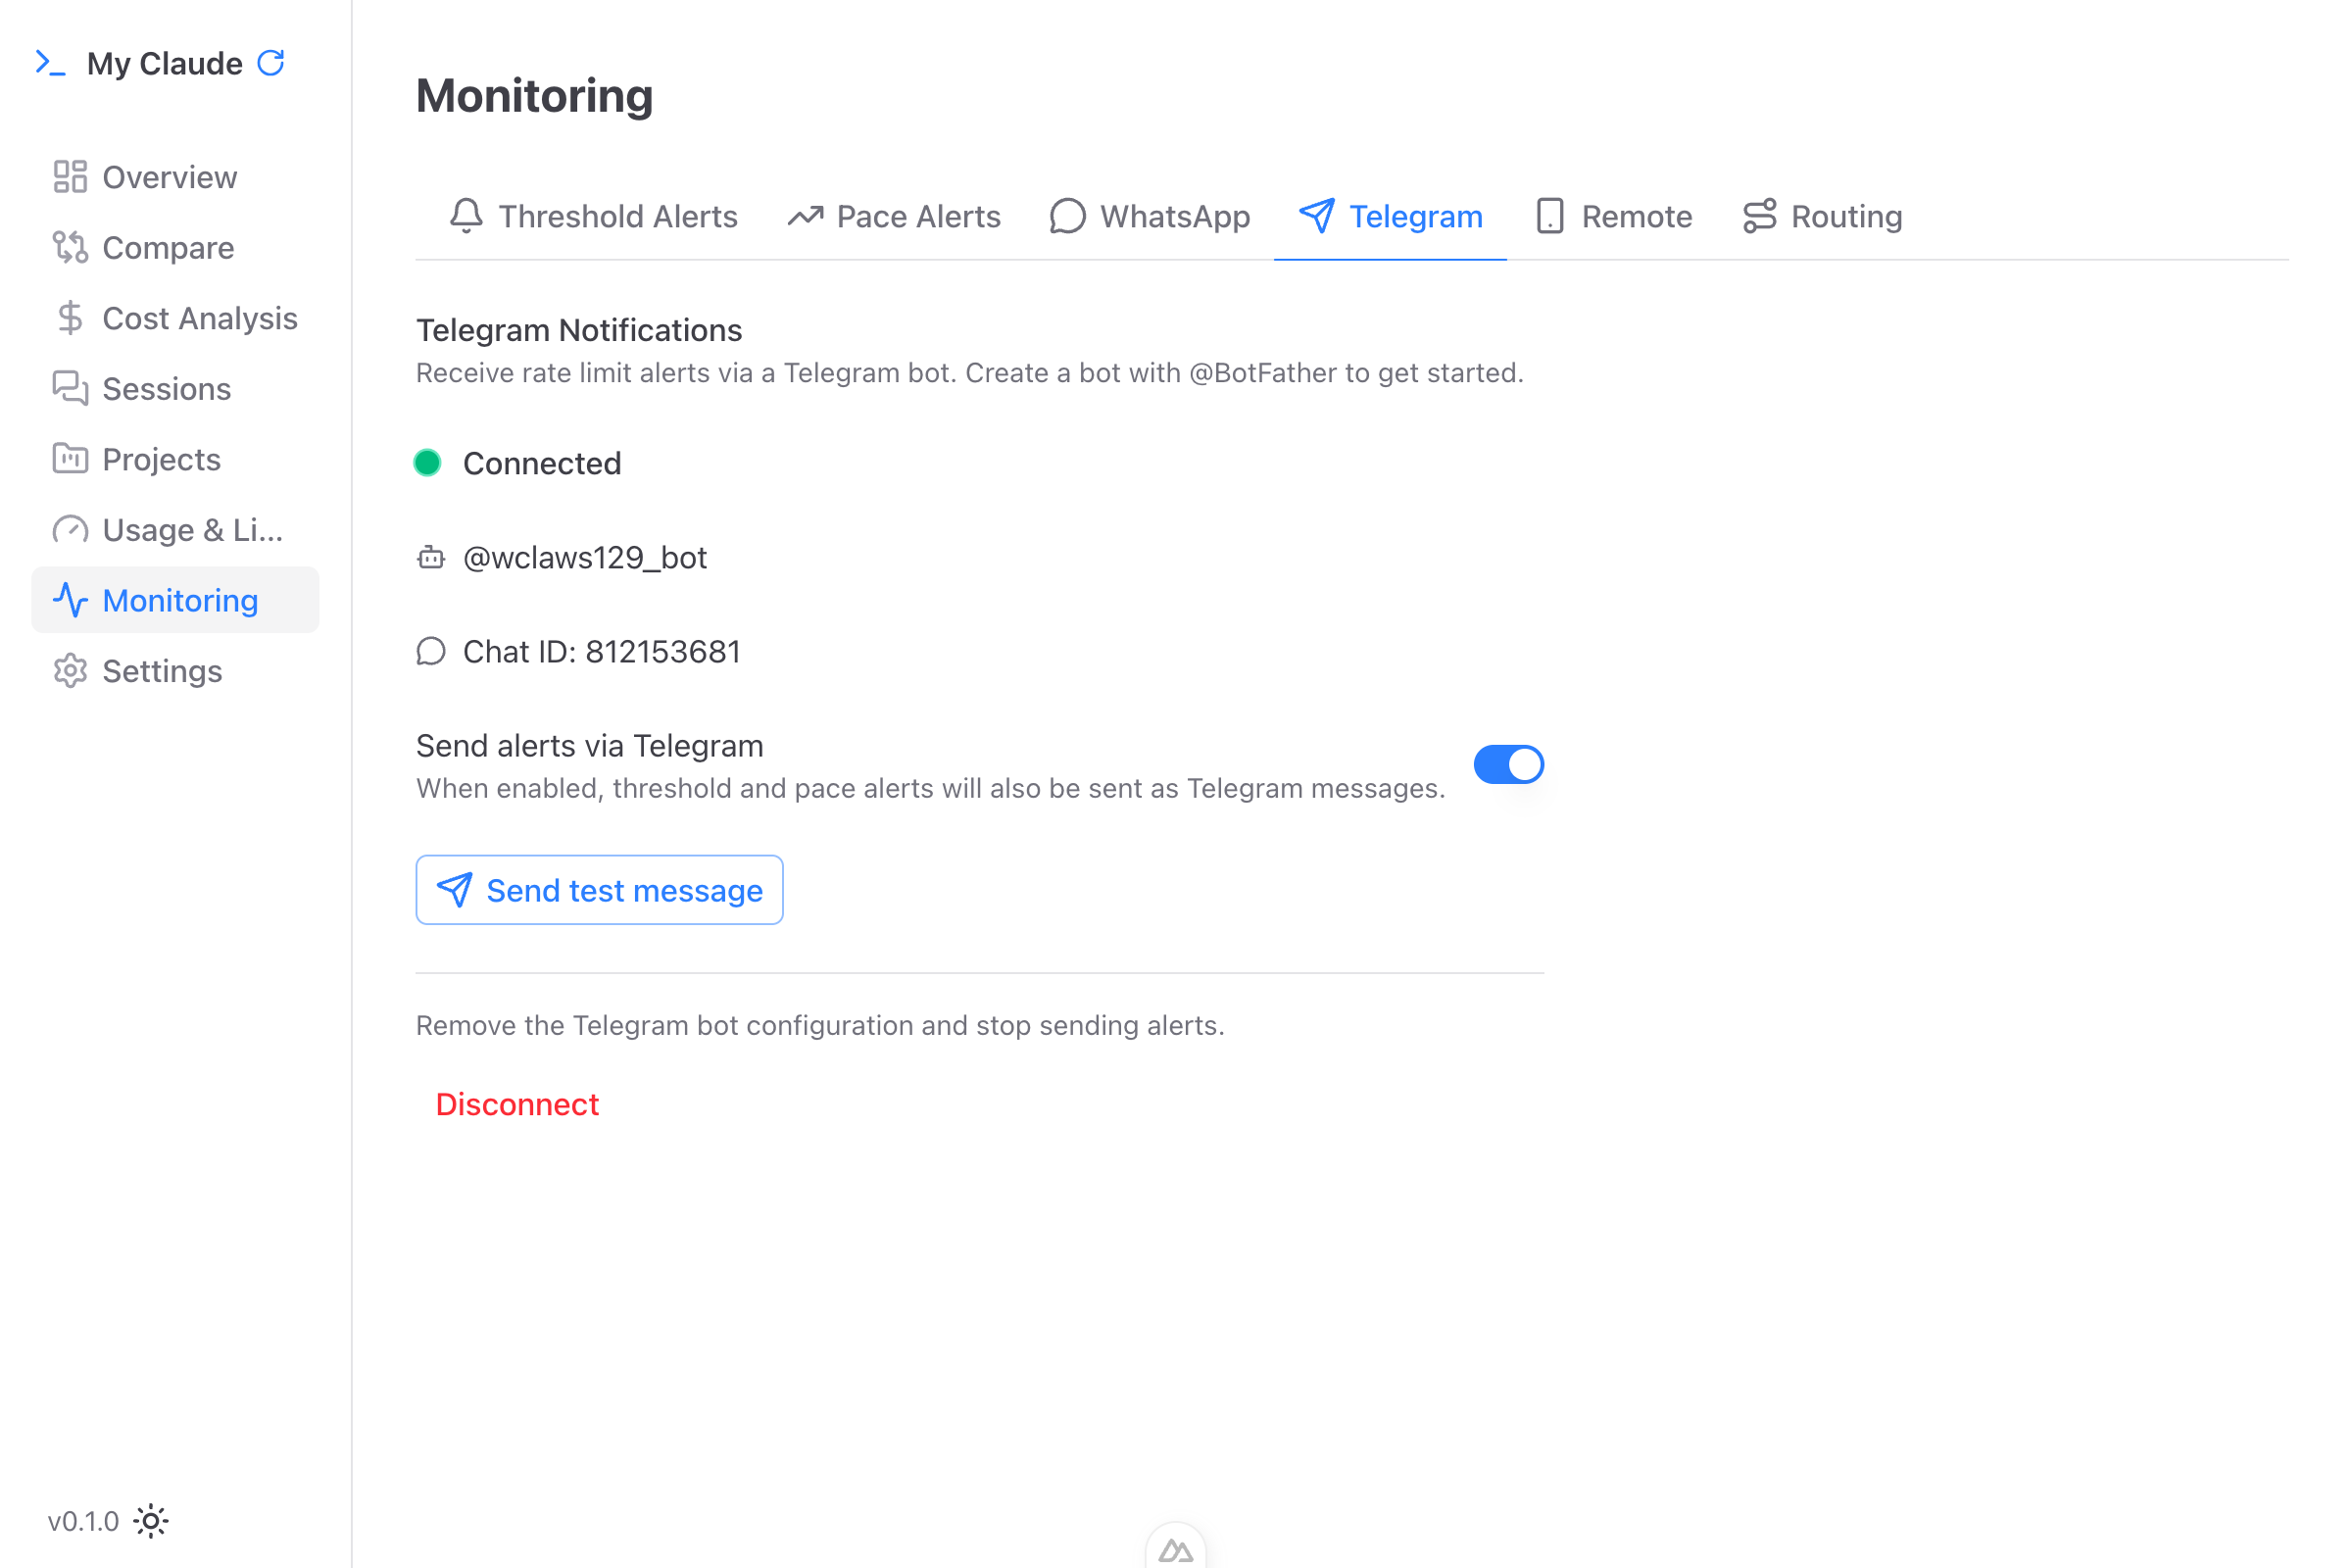Click the Send alerts via Telegram label
The image size is (2352, 1568).
(590, 746)
